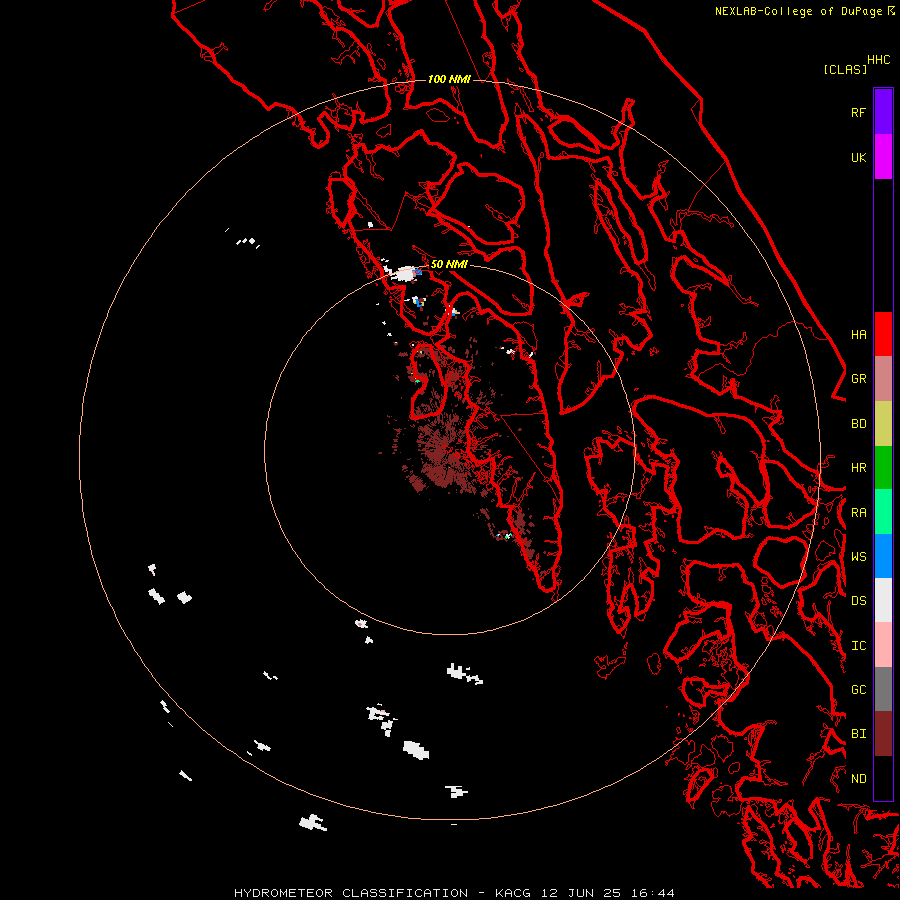Click the BI legend label
Screen dimensions: 900x900
click(858, 734)
